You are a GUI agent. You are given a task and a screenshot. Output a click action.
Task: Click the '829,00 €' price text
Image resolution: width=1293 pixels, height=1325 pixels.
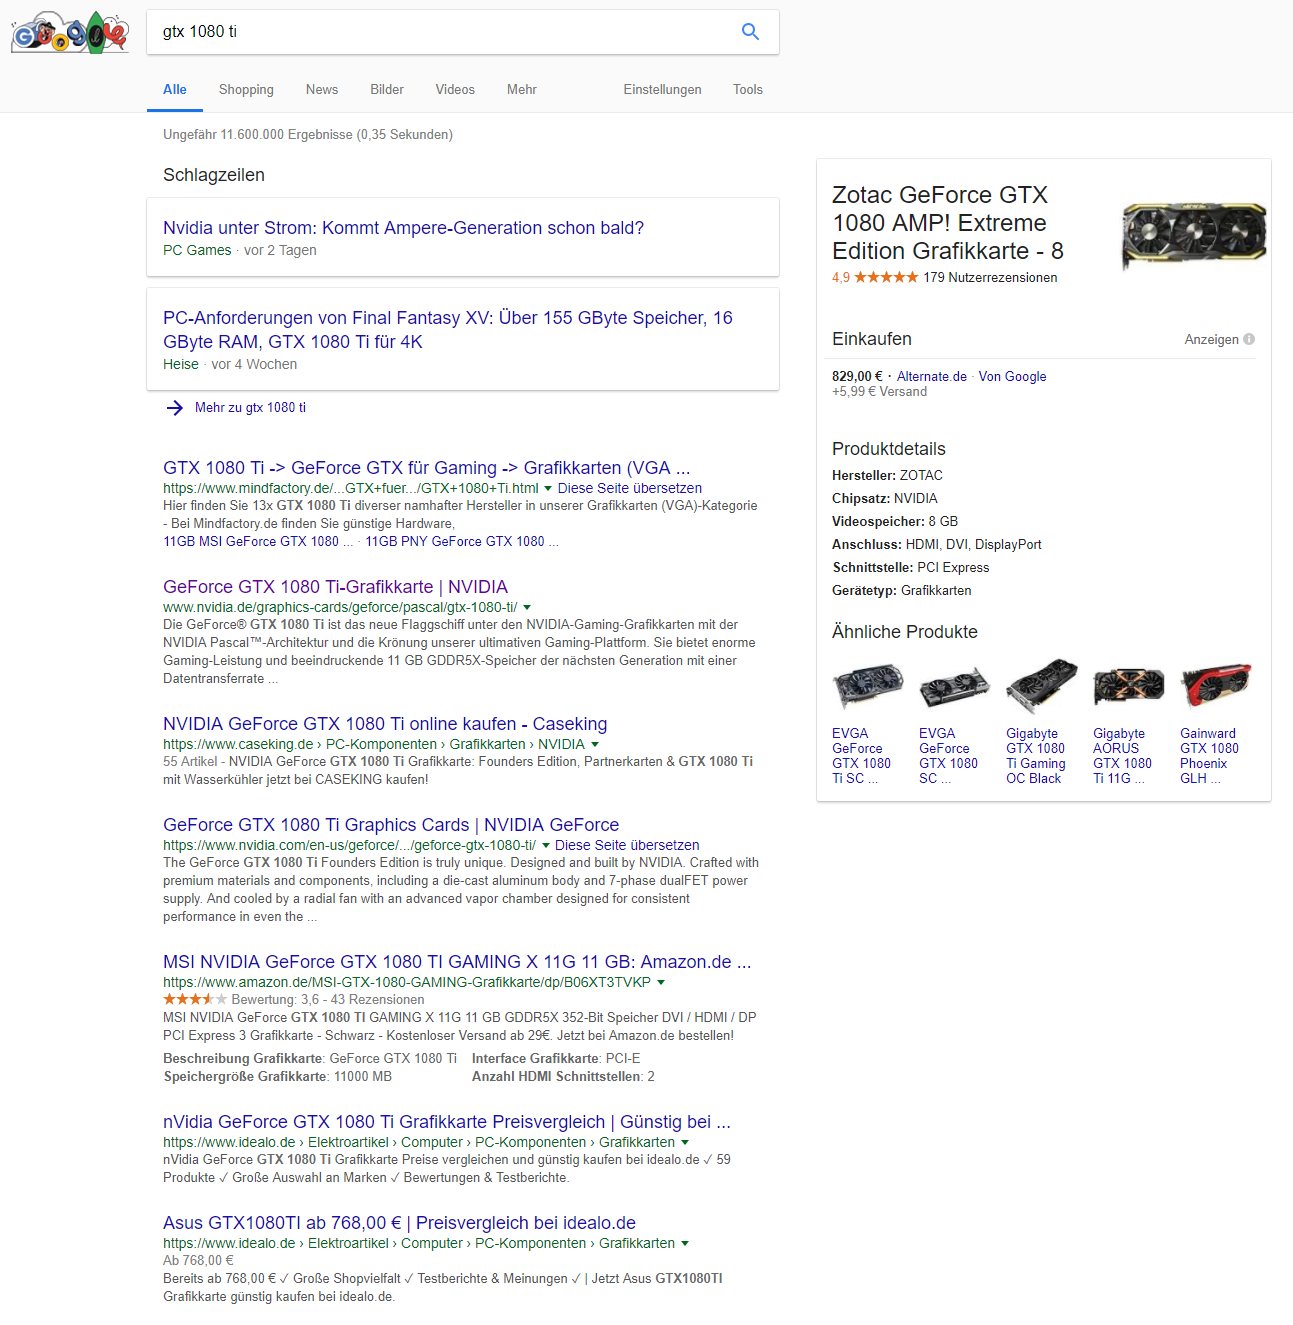pos(857,377)
